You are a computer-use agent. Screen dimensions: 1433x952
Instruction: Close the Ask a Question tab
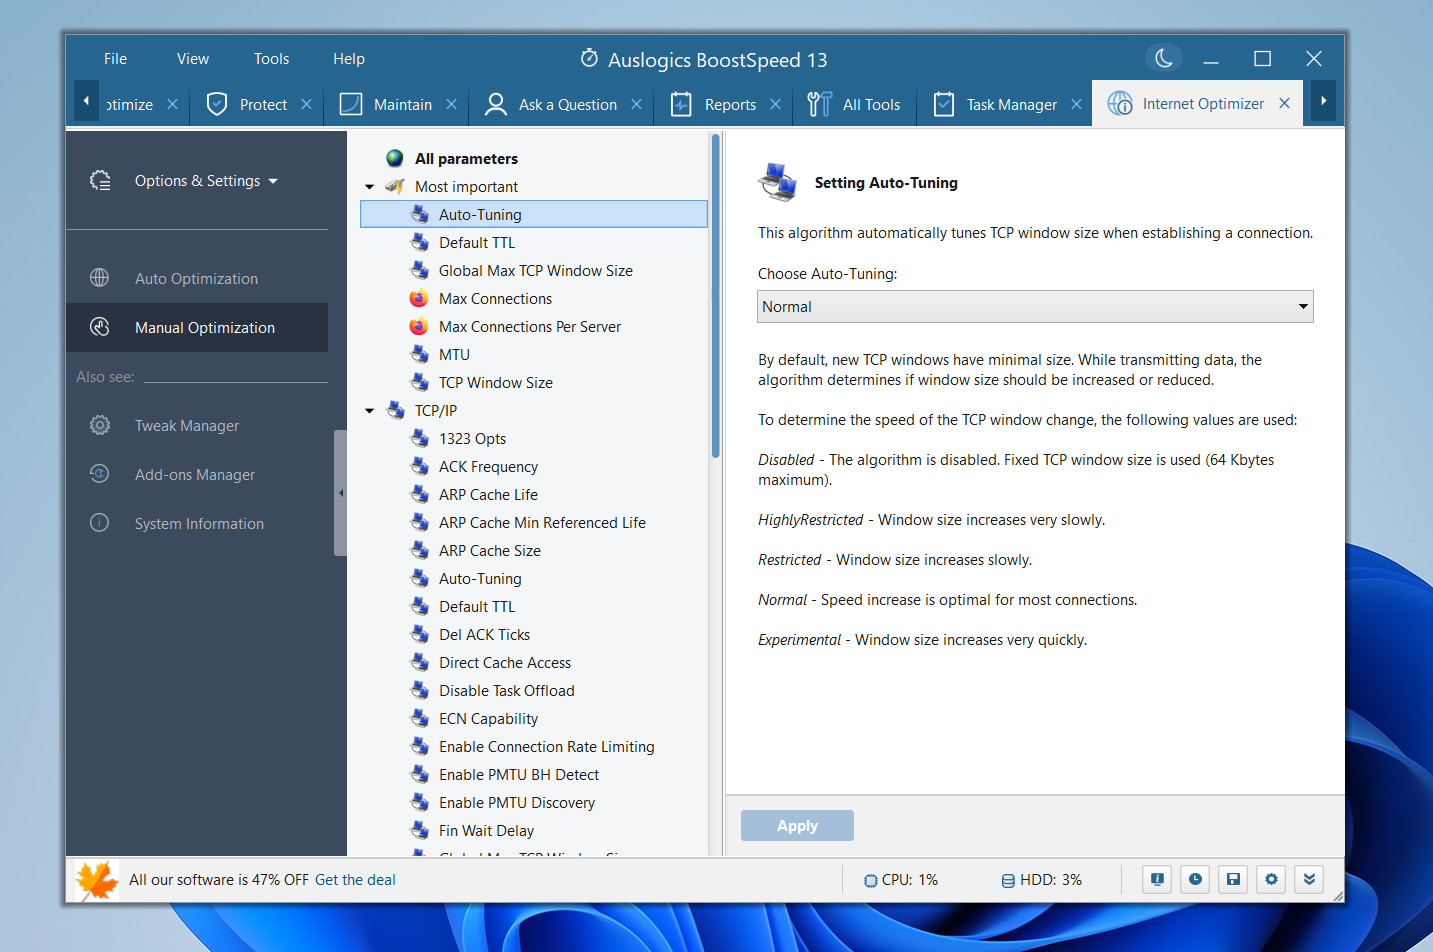tap(636, 104)
